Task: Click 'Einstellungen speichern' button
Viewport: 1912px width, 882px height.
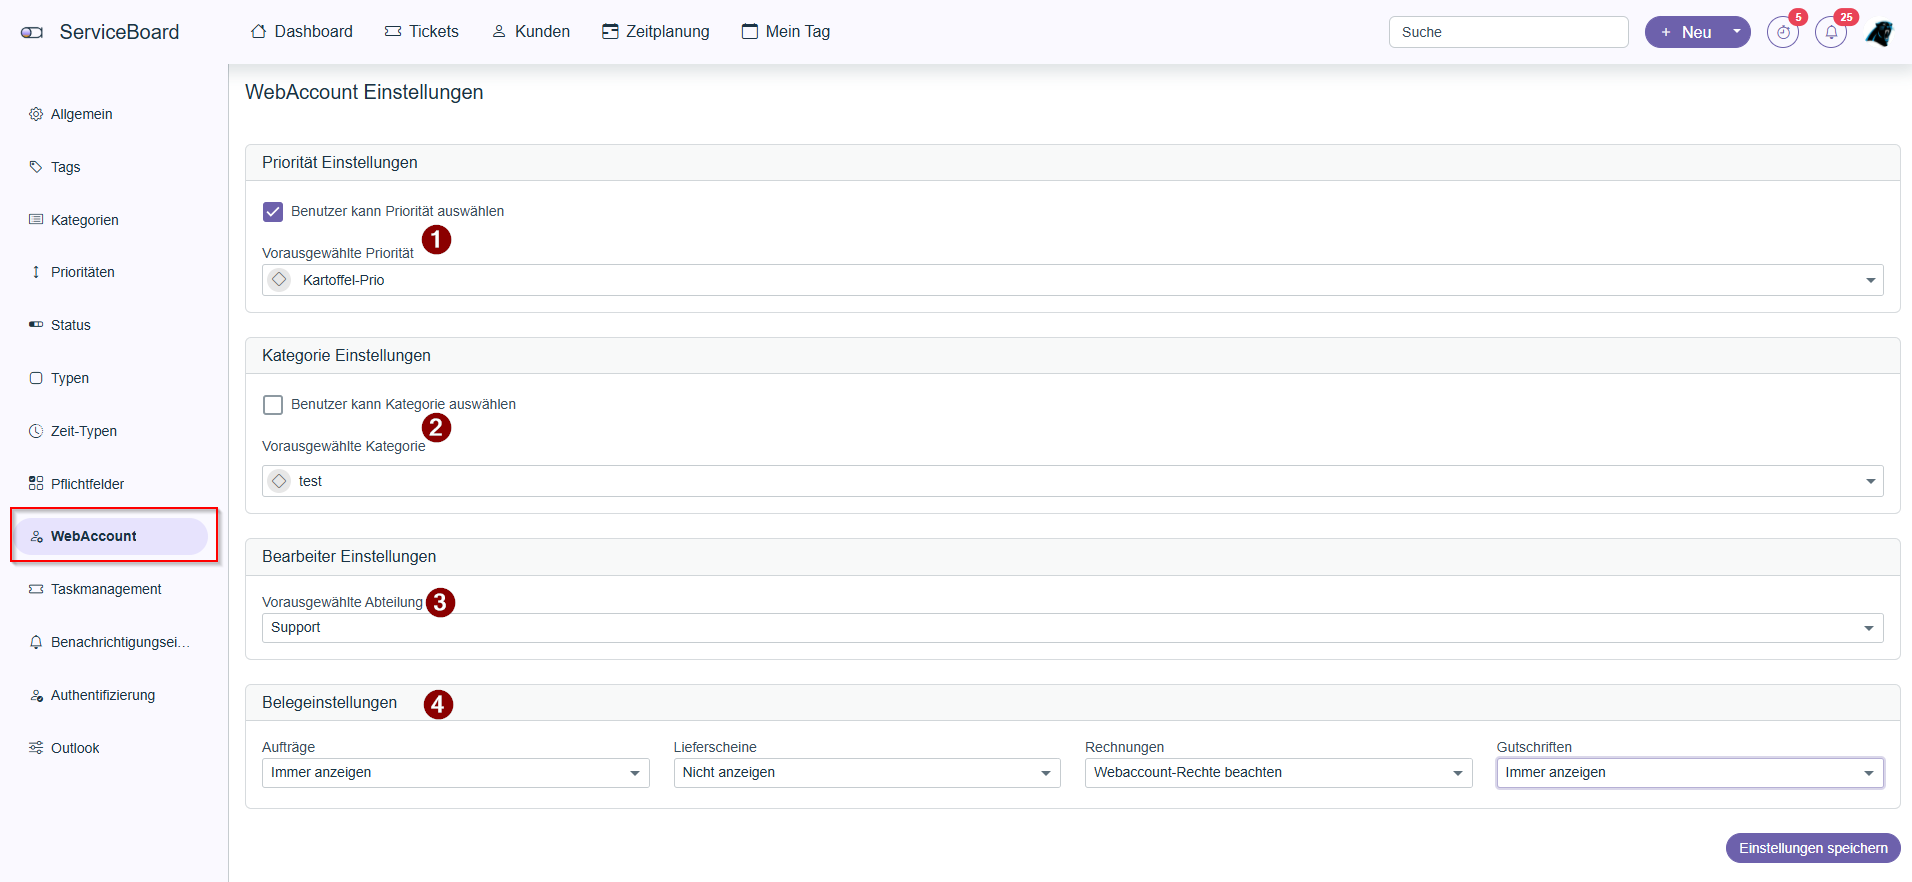Action: [1812, 848]
